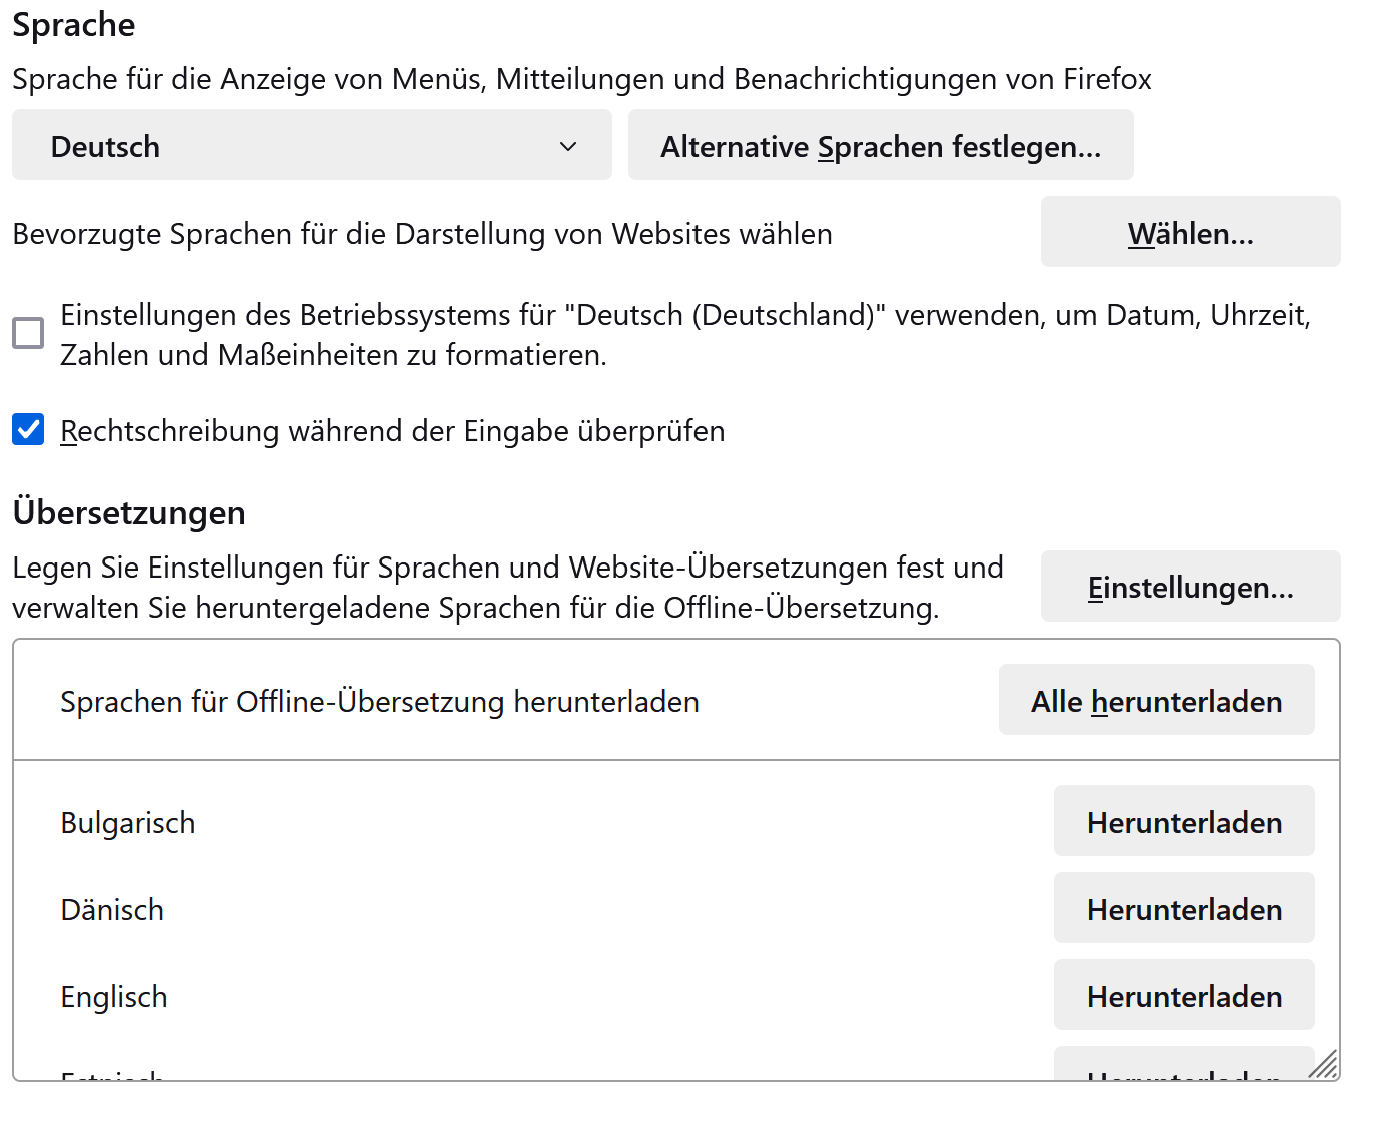Download the Dänisch language

click(x=1184, y=908)
